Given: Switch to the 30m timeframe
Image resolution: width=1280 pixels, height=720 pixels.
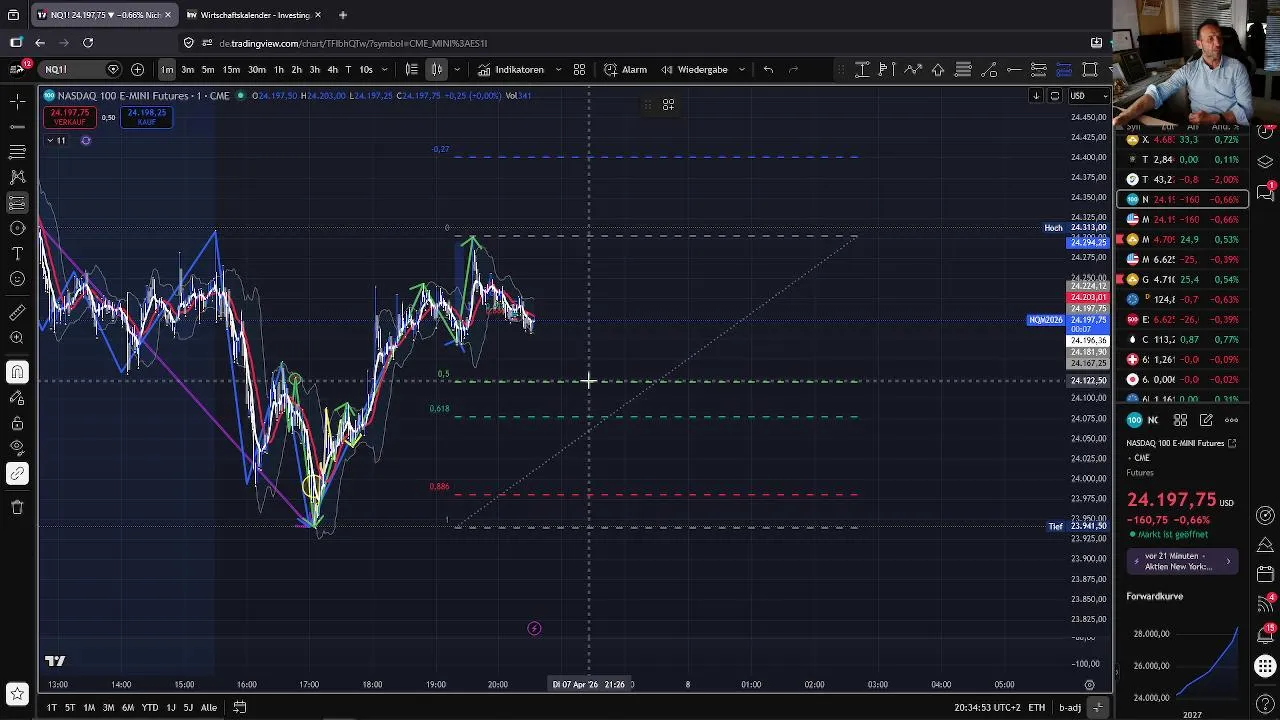Looking at the screenshot, I should pyautogui.click(x=257, y=69).
